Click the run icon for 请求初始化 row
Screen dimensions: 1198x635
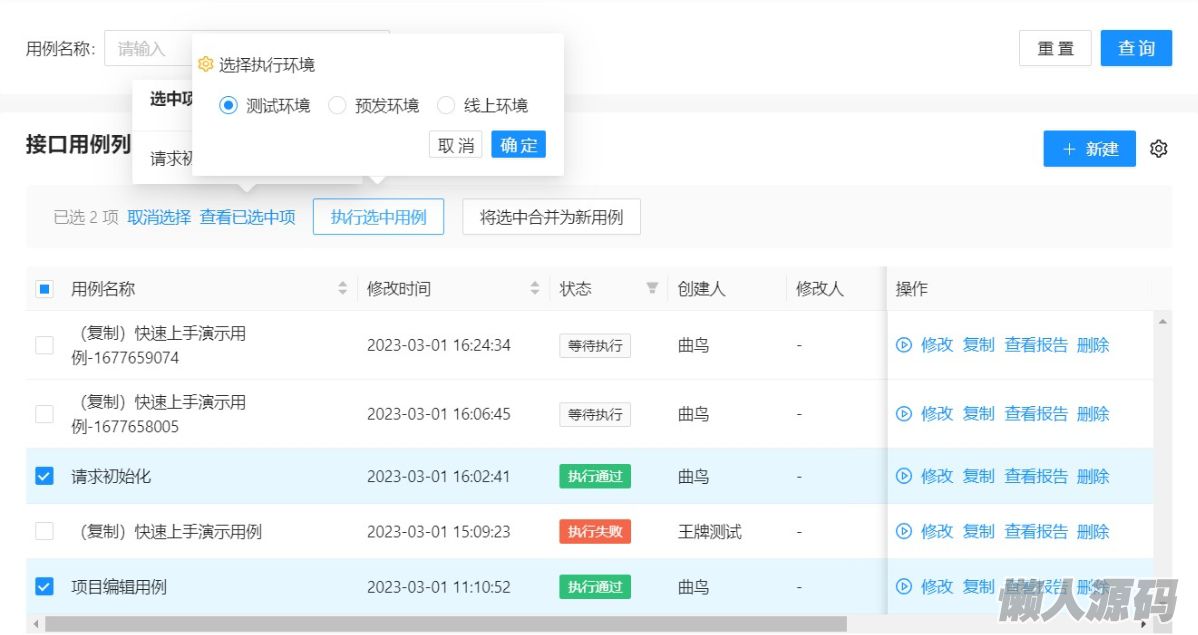904,476
